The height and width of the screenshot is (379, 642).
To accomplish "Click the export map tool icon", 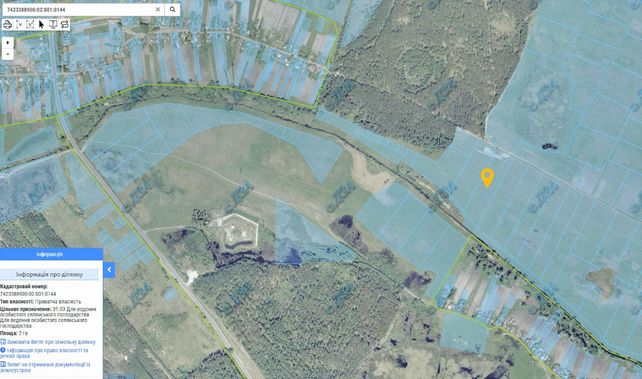I will [x=53, y=25].
